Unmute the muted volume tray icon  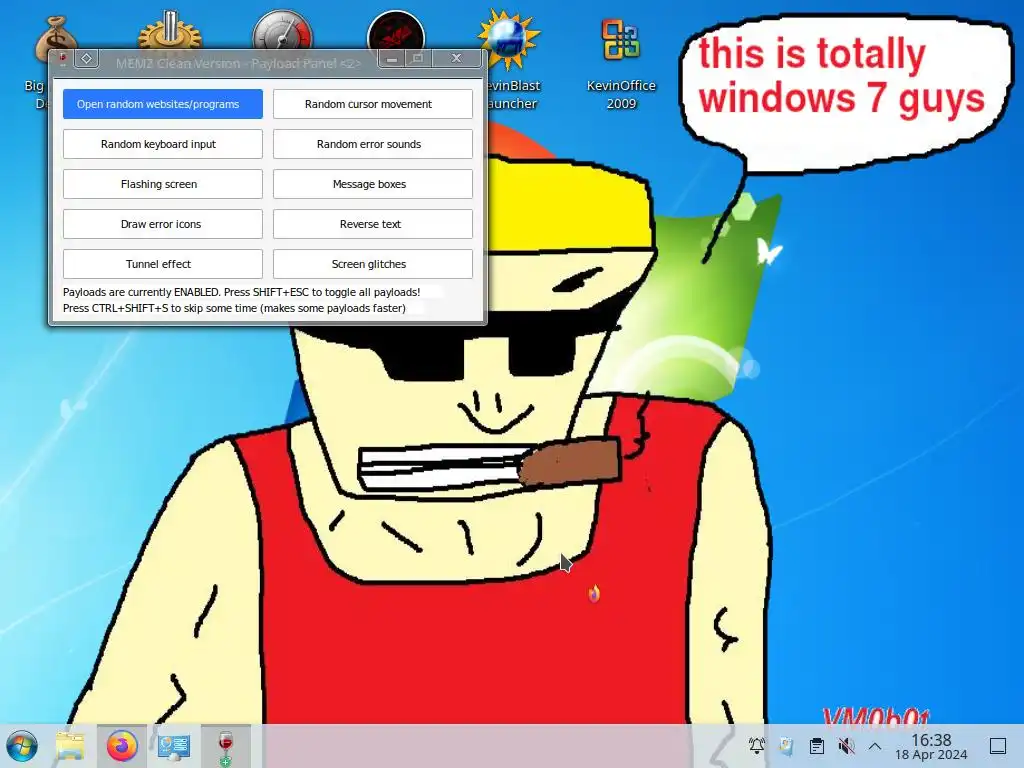point(846,746)
